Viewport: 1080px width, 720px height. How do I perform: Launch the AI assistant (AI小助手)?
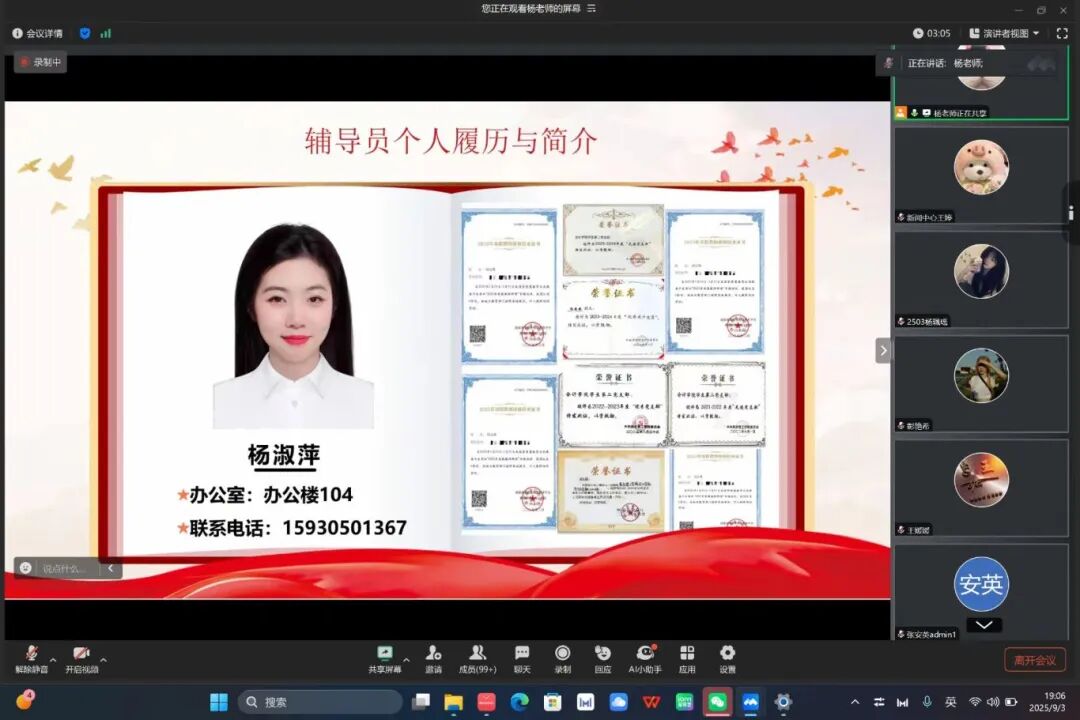(x=645, y=659)
